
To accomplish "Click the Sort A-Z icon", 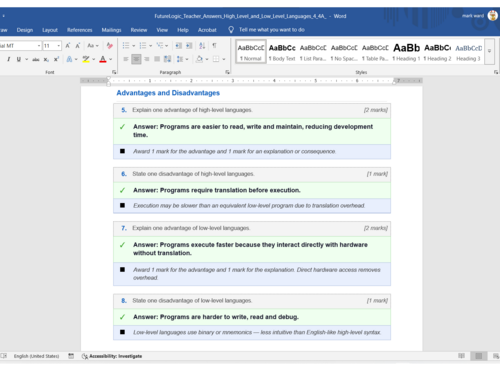I will [202, 46].
